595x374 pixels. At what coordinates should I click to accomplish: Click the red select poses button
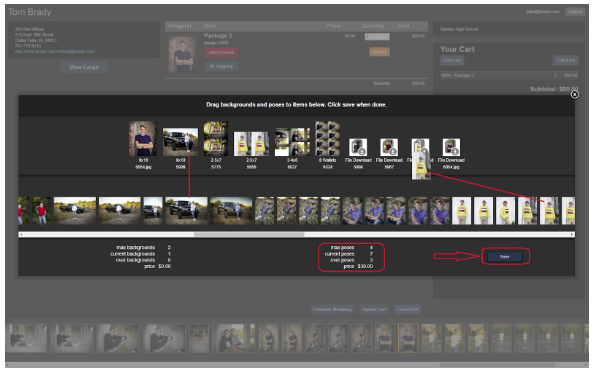(x=221, y=52)
